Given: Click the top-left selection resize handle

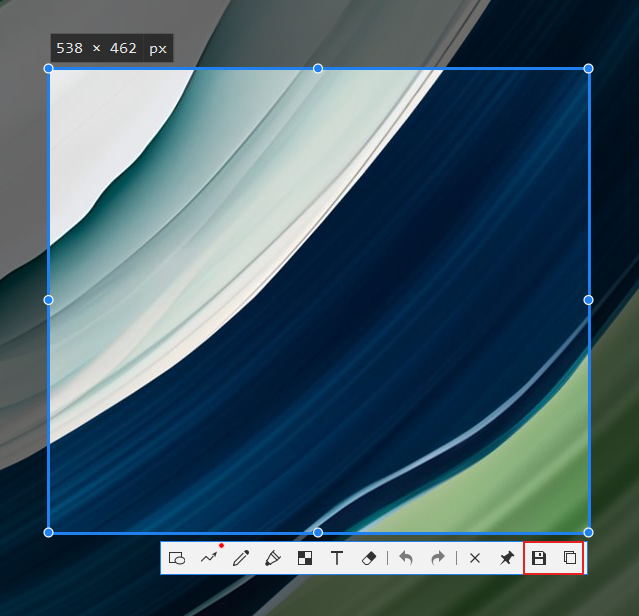Looking at the screenshot, I should tap(48, 68).
